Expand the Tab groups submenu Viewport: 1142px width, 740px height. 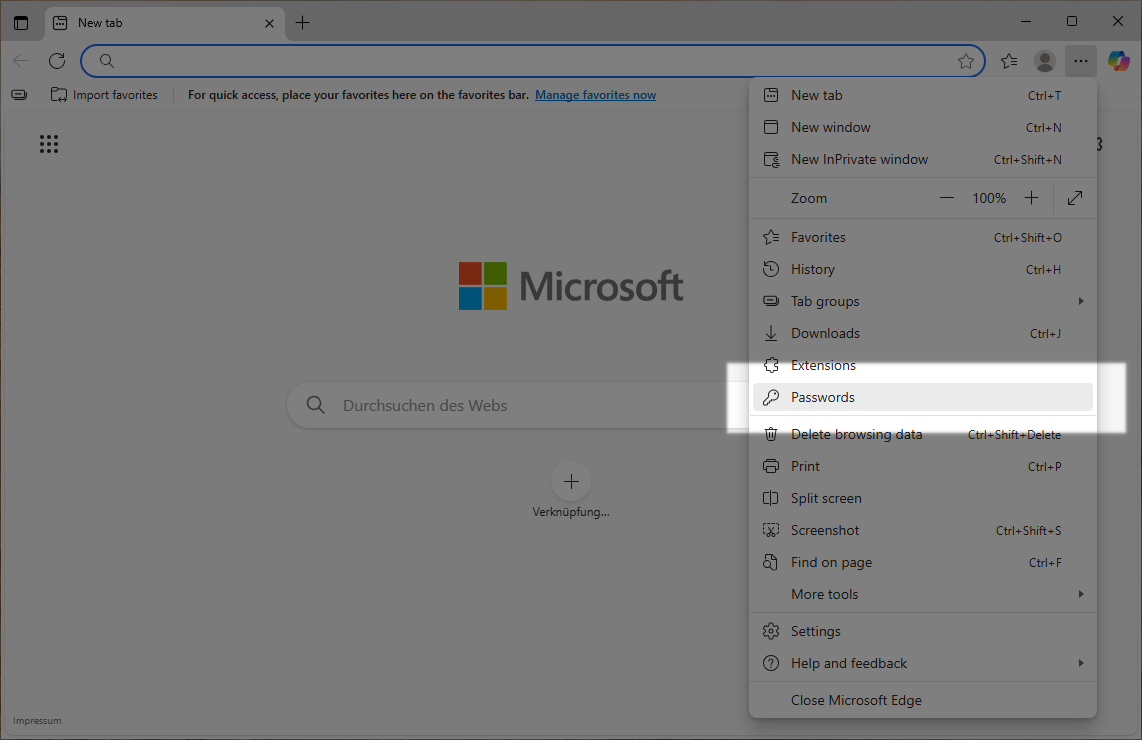(921, 301)
